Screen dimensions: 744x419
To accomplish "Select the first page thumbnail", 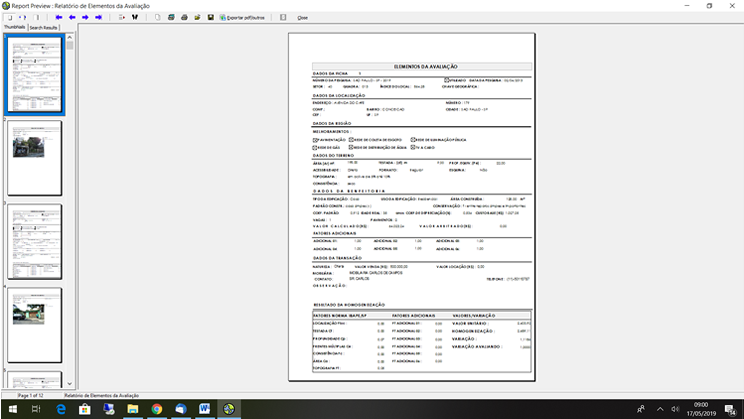I will click(x=34, y=75).
